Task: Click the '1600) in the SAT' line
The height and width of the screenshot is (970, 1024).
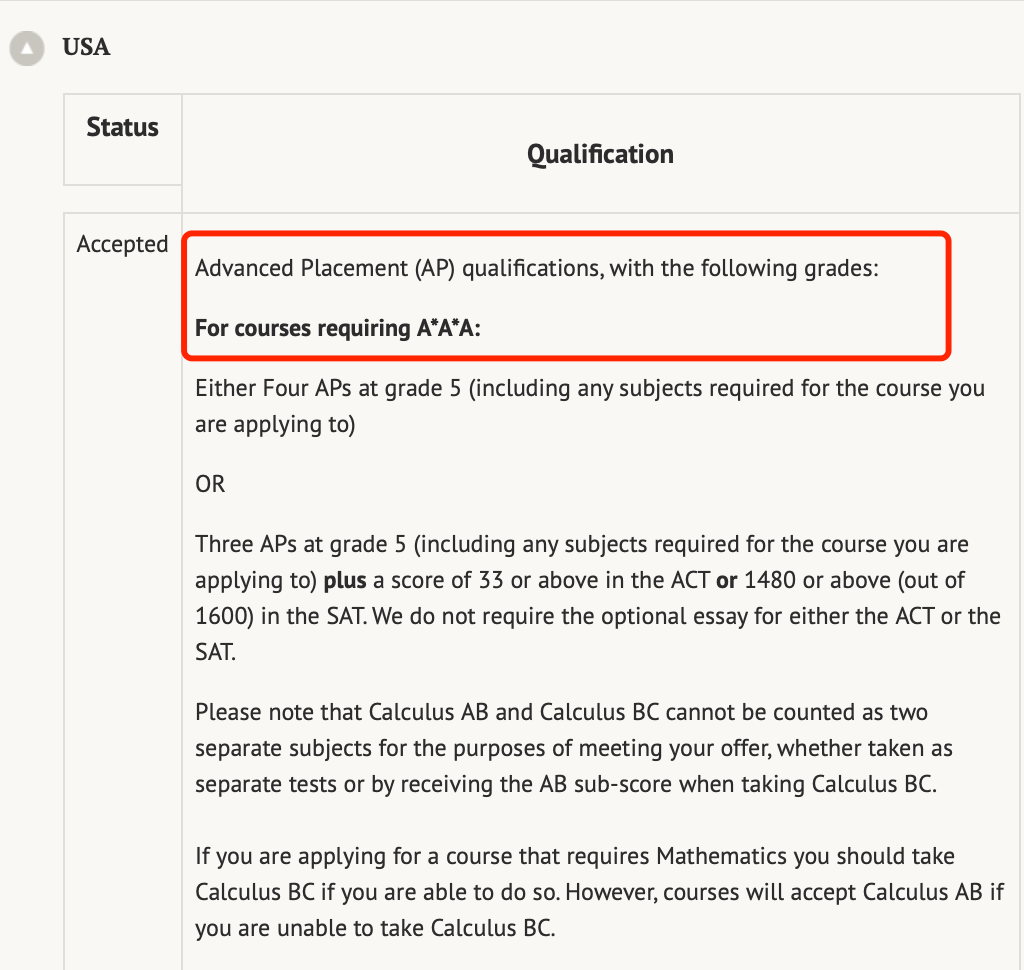Action: [x=598, y=616]
